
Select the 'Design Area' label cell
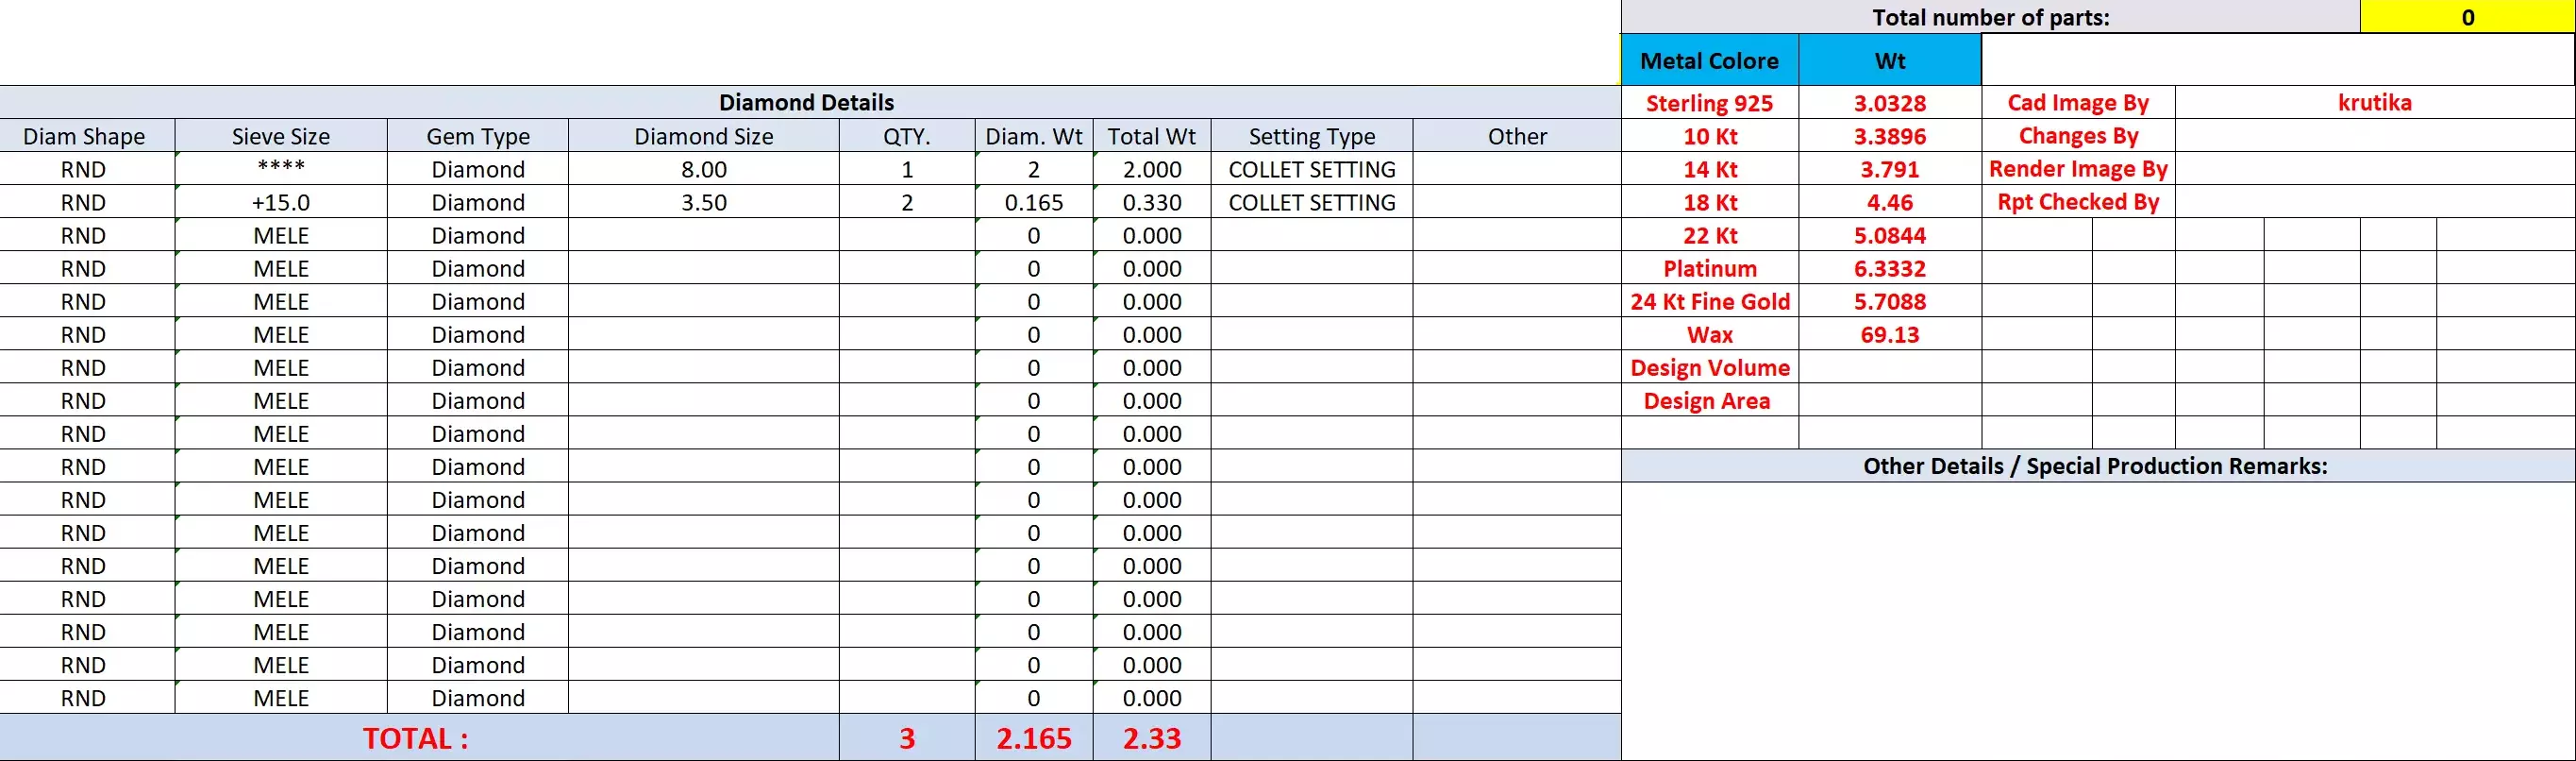pyautogui.click(x=1710, y=400)
